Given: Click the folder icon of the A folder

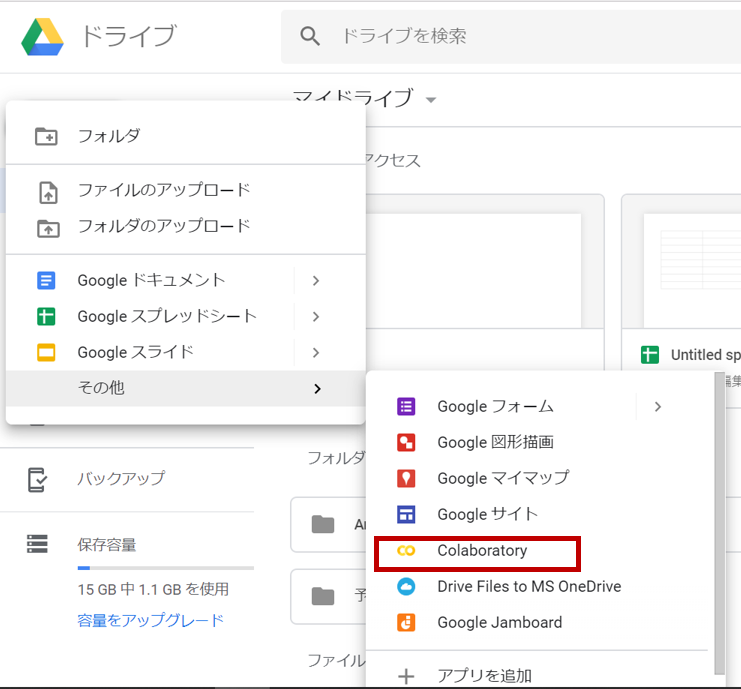Looking at the screenshot, I should [323, 524].
